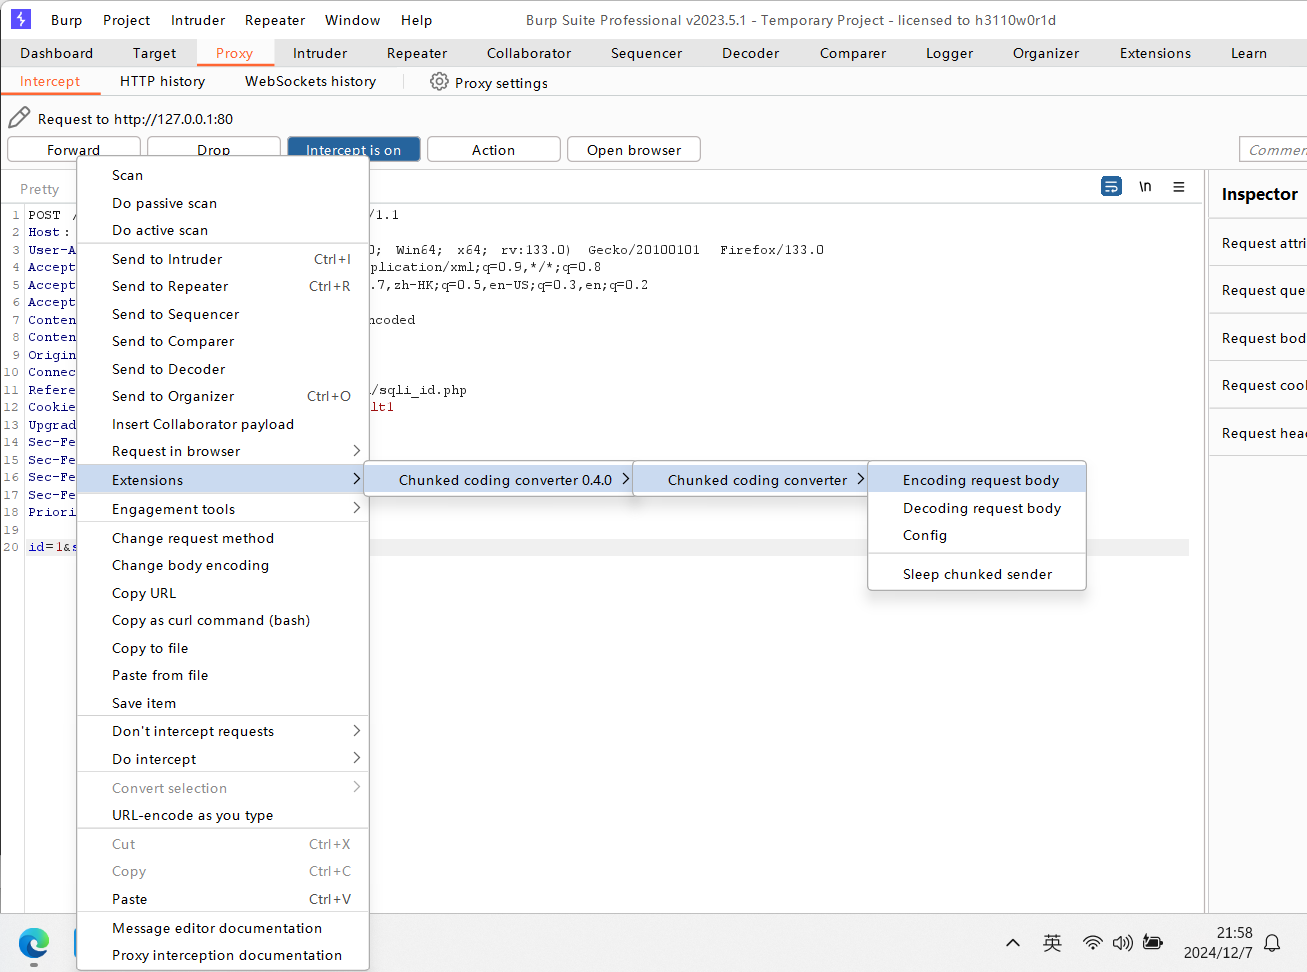Screen dimensions: 1307x972
Task: Expand Engagement tools submenu
Action: tap(222, 509)
